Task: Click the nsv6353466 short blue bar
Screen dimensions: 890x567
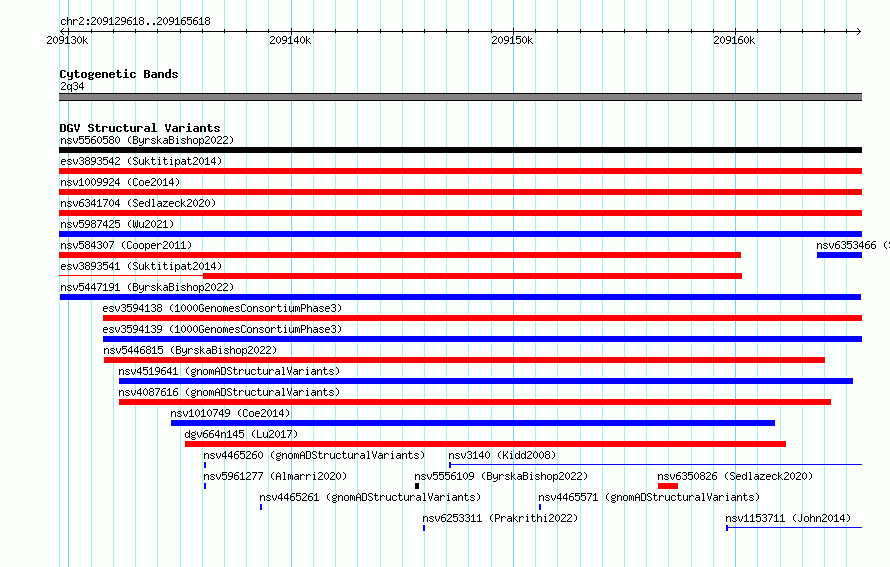Action: click(839, 255)
